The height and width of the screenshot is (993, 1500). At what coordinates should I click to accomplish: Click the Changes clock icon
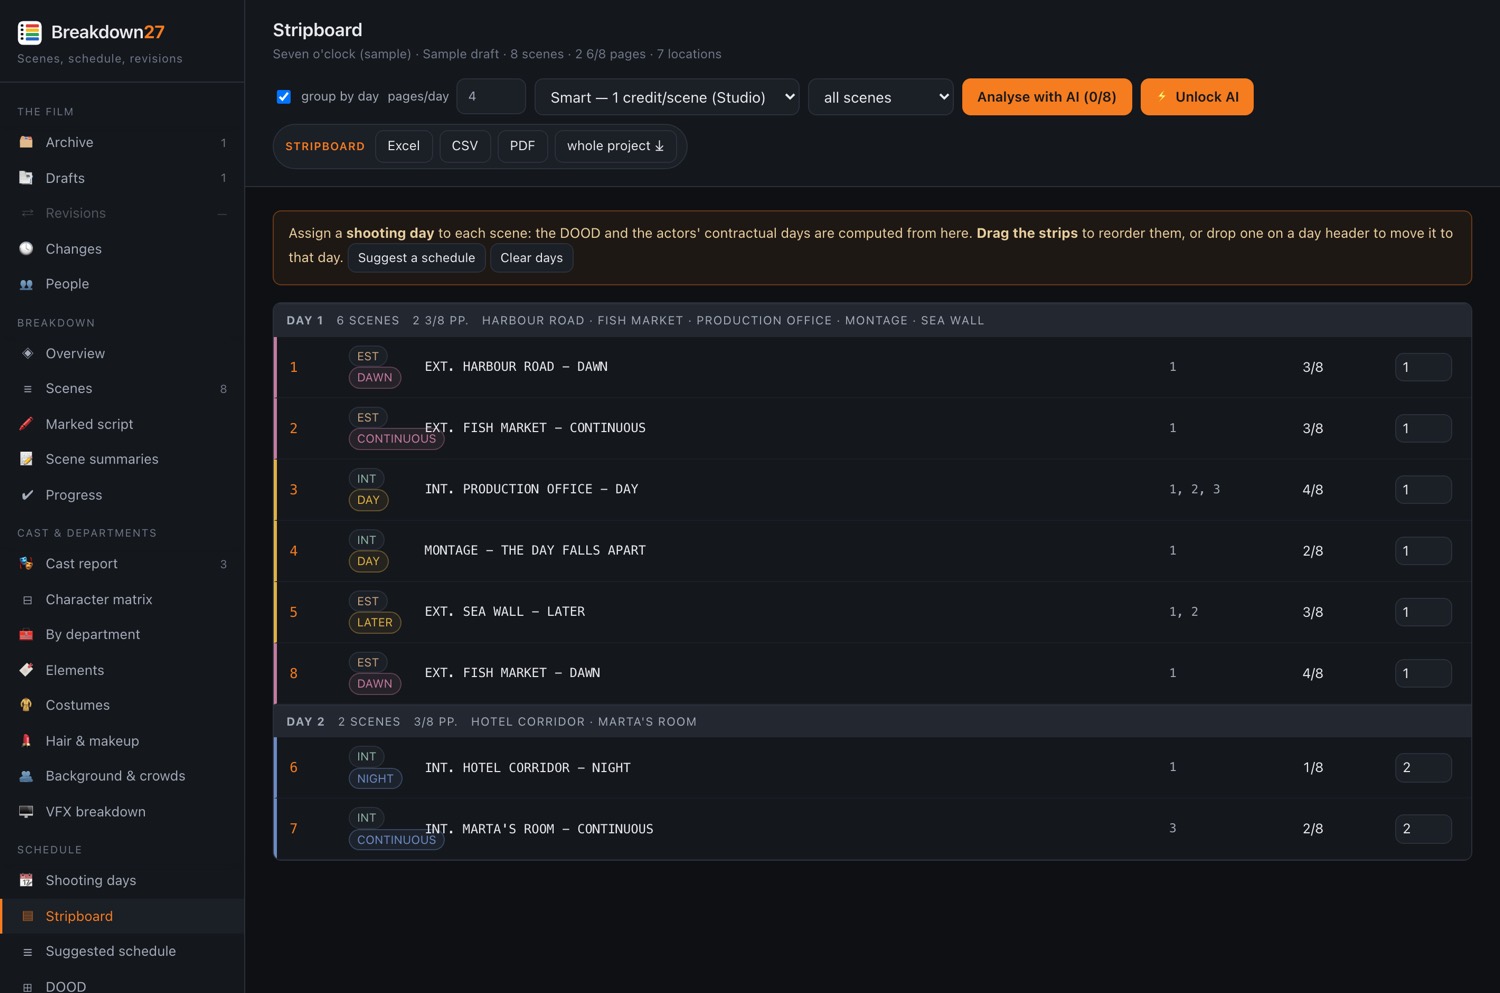[26, 249]
